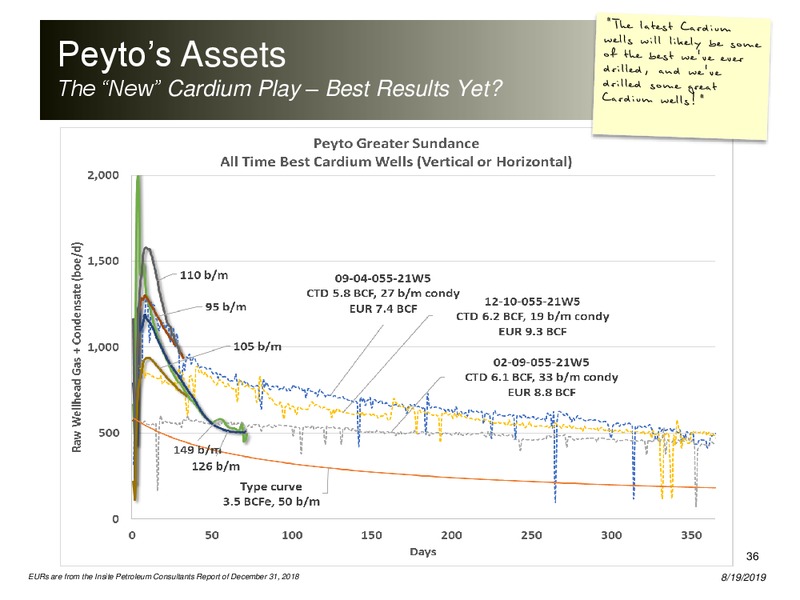
Task: Click the '149 b/m' data label
Action: click(197, 449)
